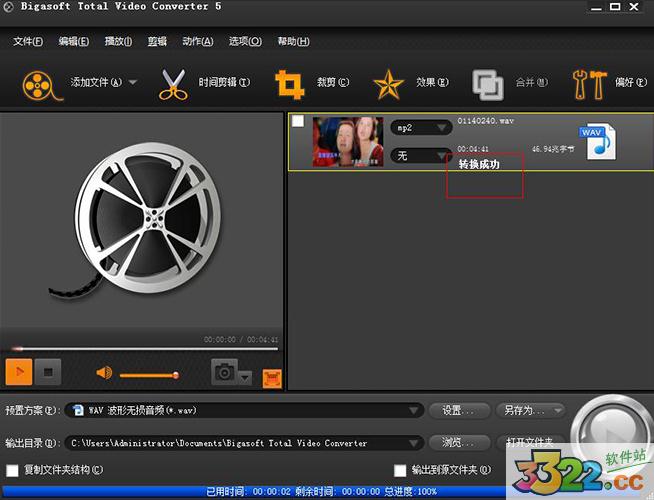Click the duration 00:04:41 in file row

click(x=473, y=149)
